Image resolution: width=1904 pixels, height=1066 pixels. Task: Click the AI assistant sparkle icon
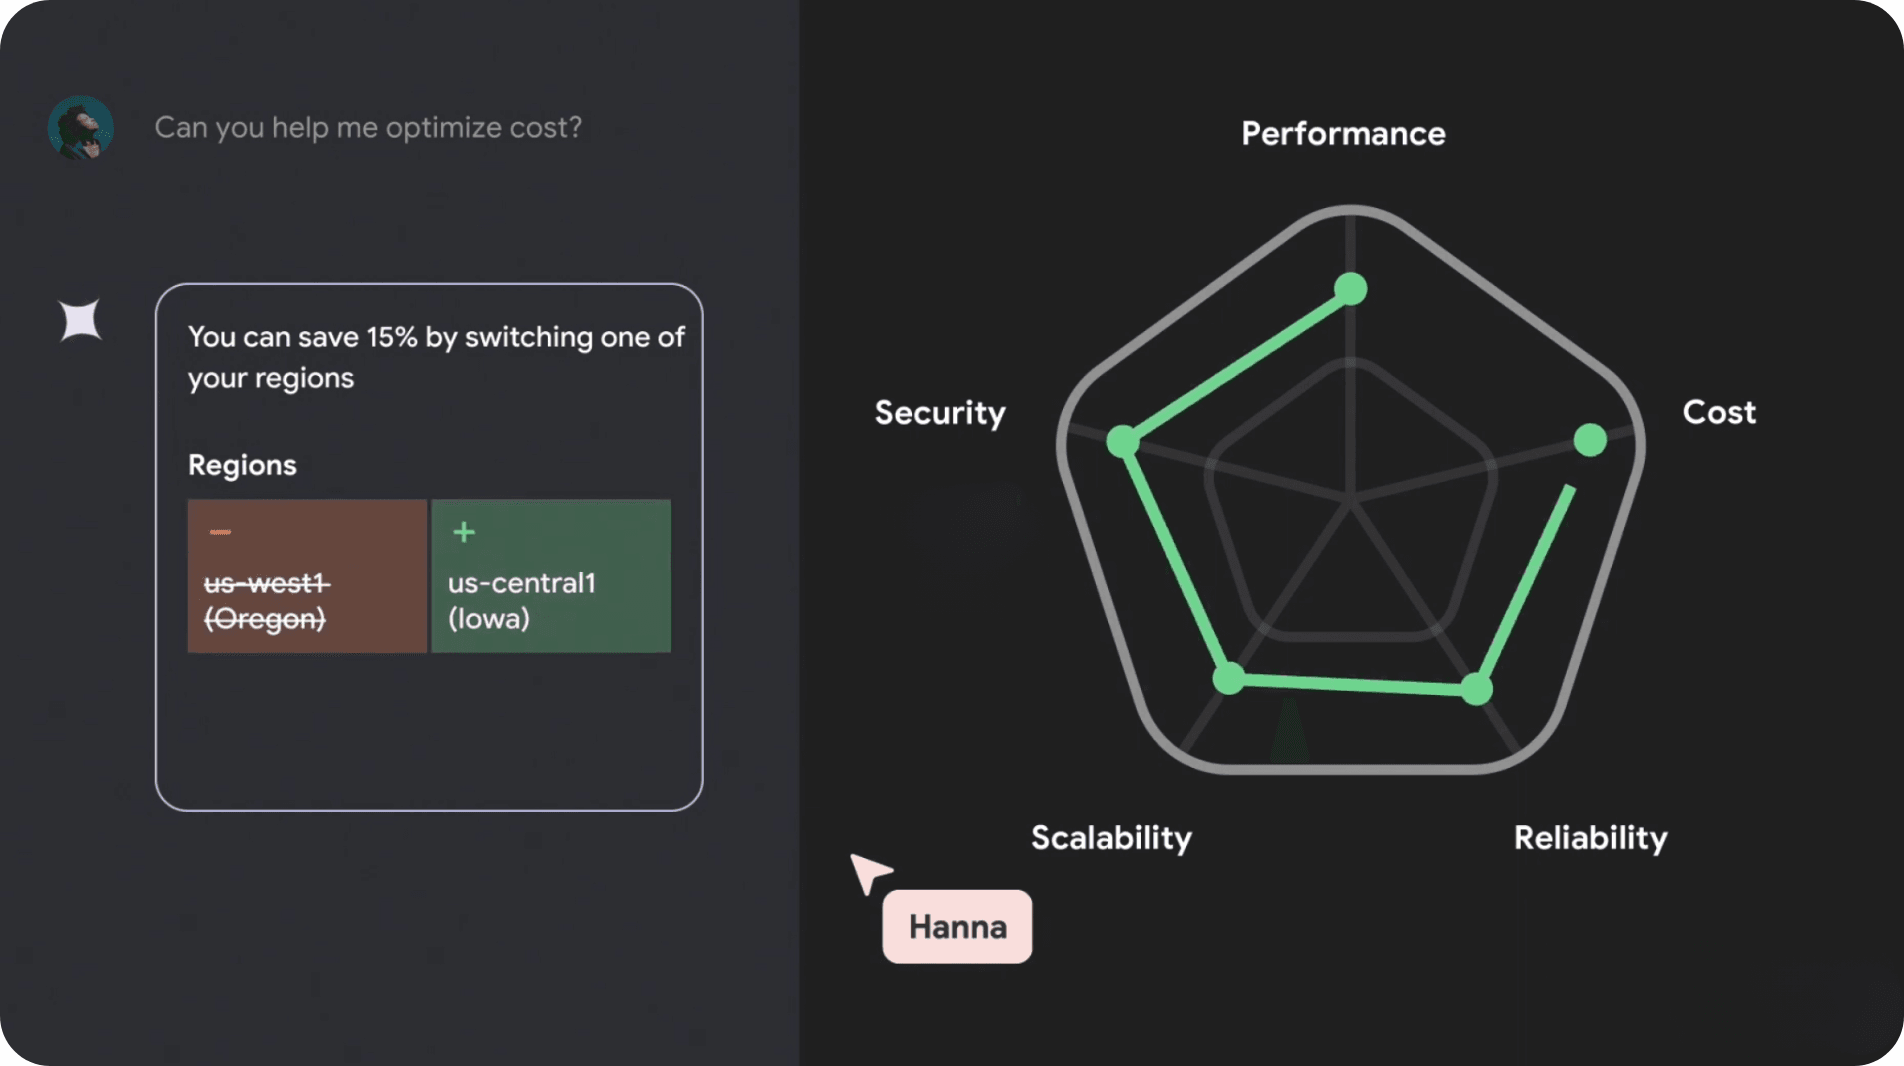pyautogui.click(x=80, y=321)
